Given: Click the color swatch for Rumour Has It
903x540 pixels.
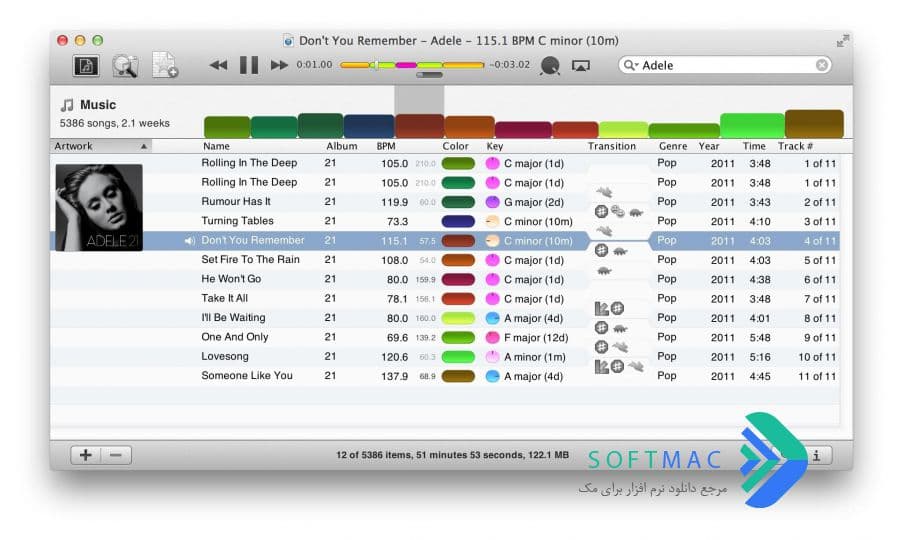Looking at the screenshot, I should (458, 202).
